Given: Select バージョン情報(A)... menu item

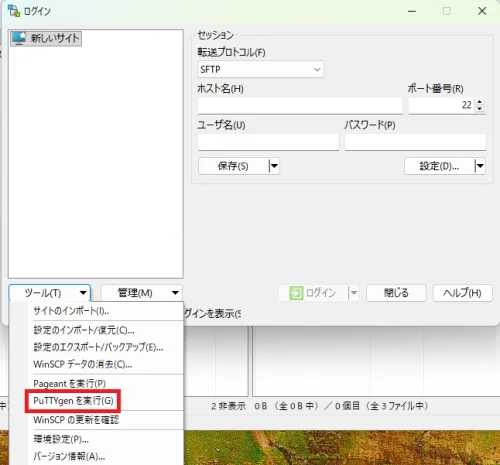Looking at the screenshot, I should click(97, 456).
